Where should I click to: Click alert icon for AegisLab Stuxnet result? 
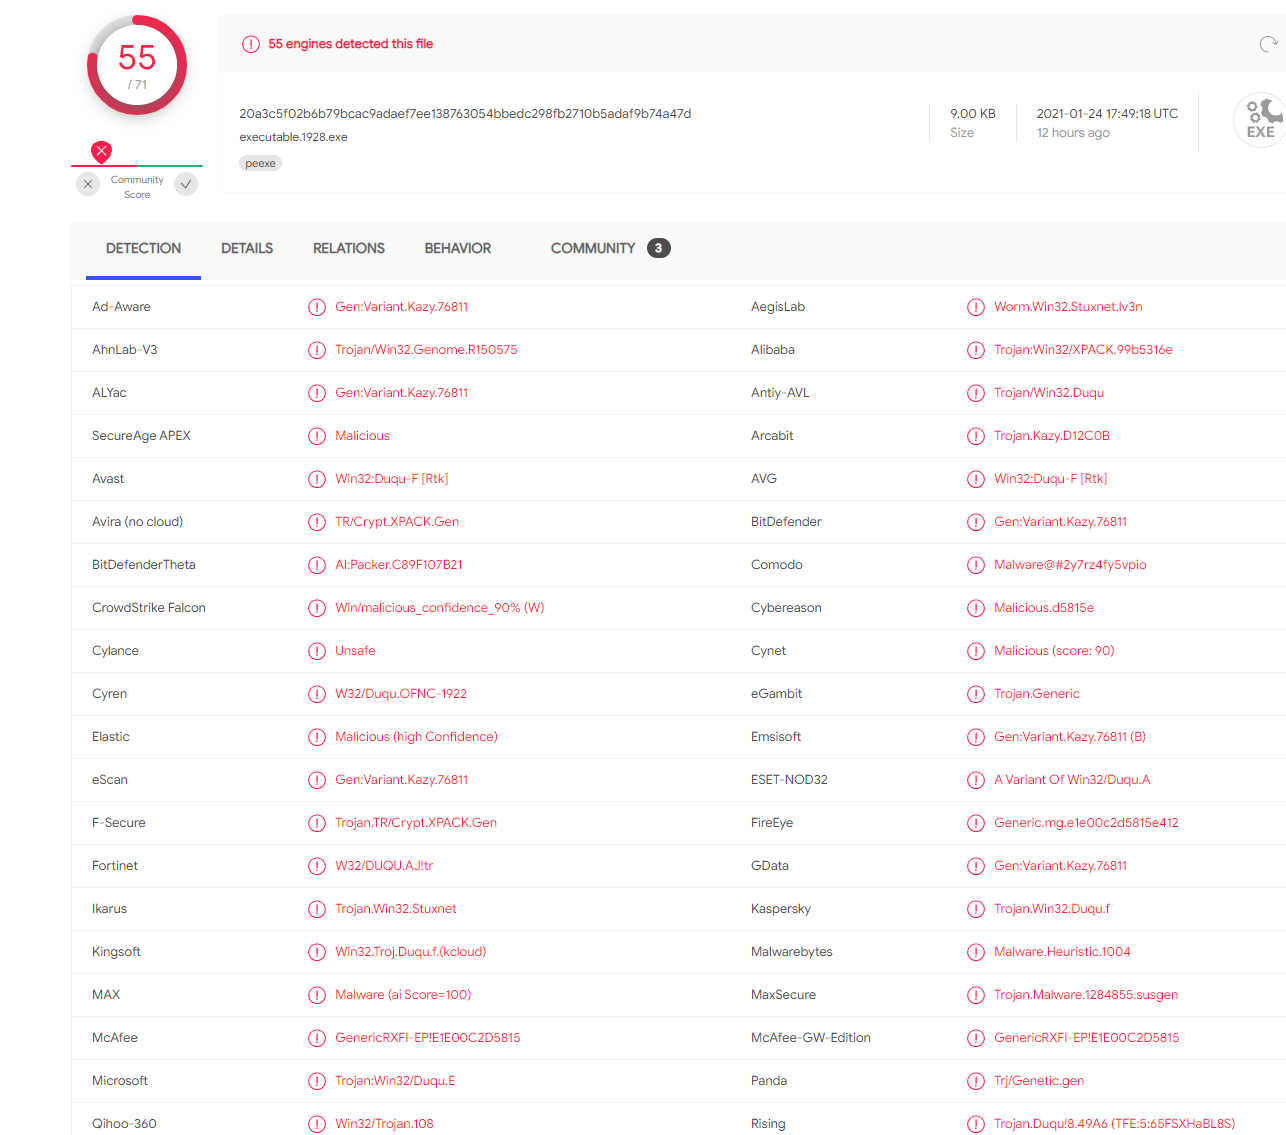[x=976, y=307]
